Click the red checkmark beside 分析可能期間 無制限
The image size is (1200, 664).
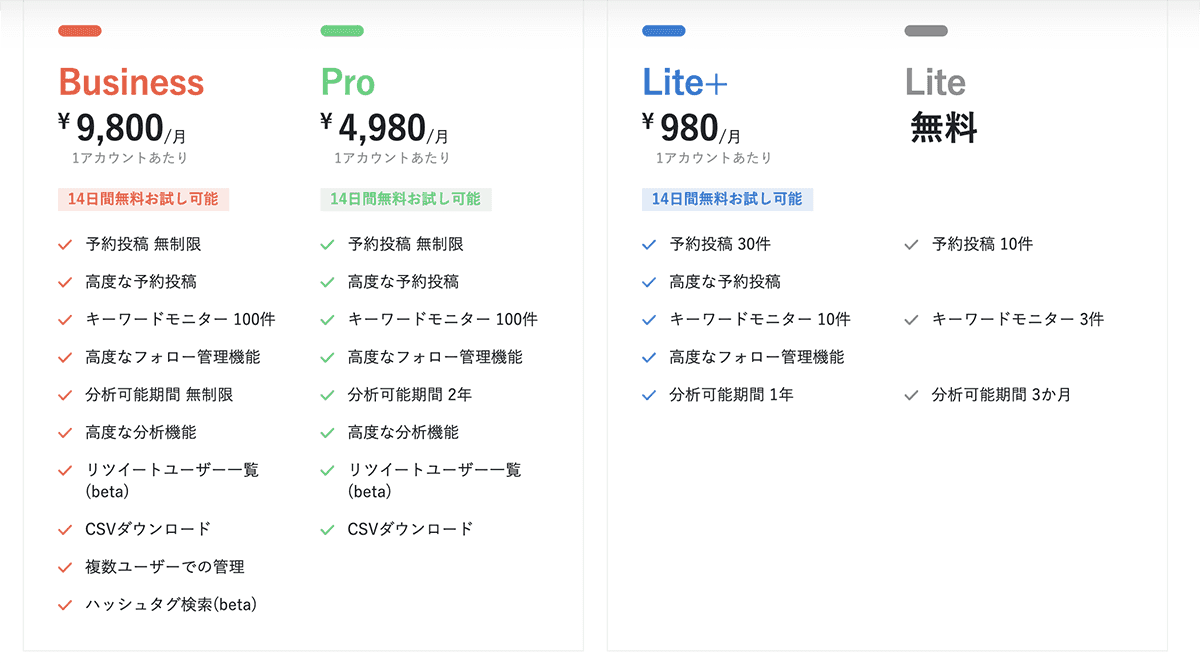tap(65, 395)
